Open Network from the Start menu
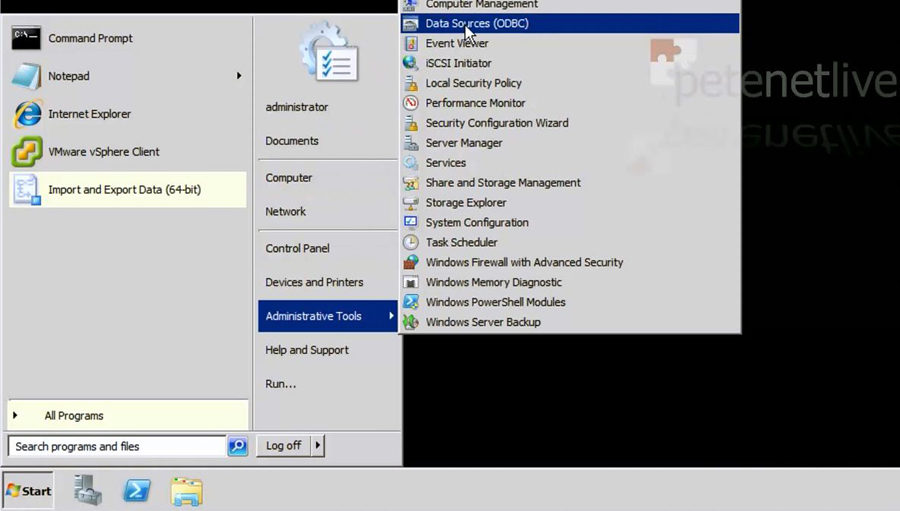Viewport: 900px width, 511px height. (285, 211)
